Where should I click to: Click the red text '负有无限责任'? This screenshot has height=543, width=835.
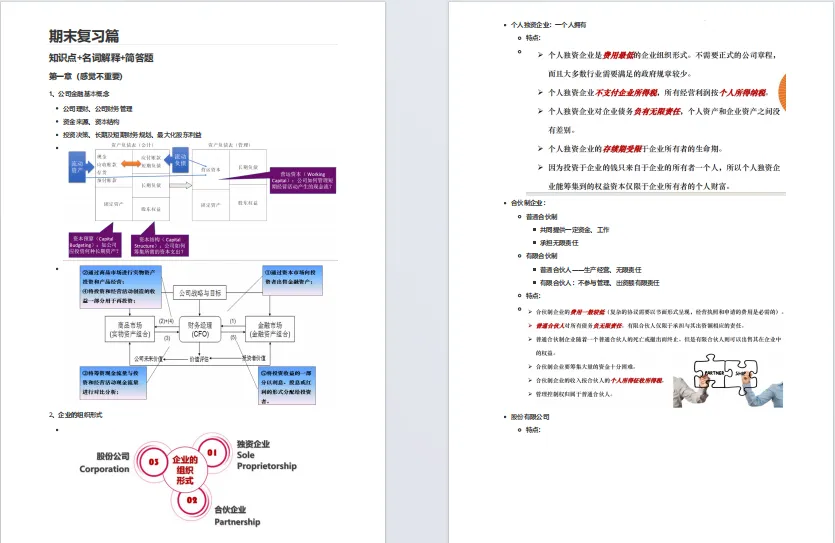pos(658,111)
